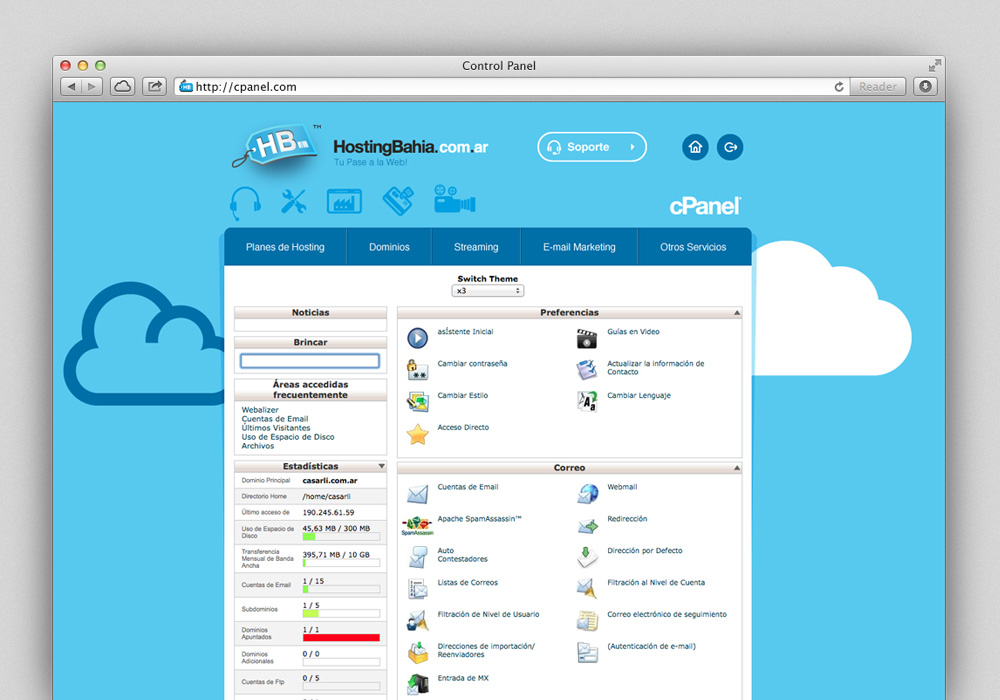Open Cuentas de Email envelope icon
The height and width of the screenshot is (700, 1000).
418,493
